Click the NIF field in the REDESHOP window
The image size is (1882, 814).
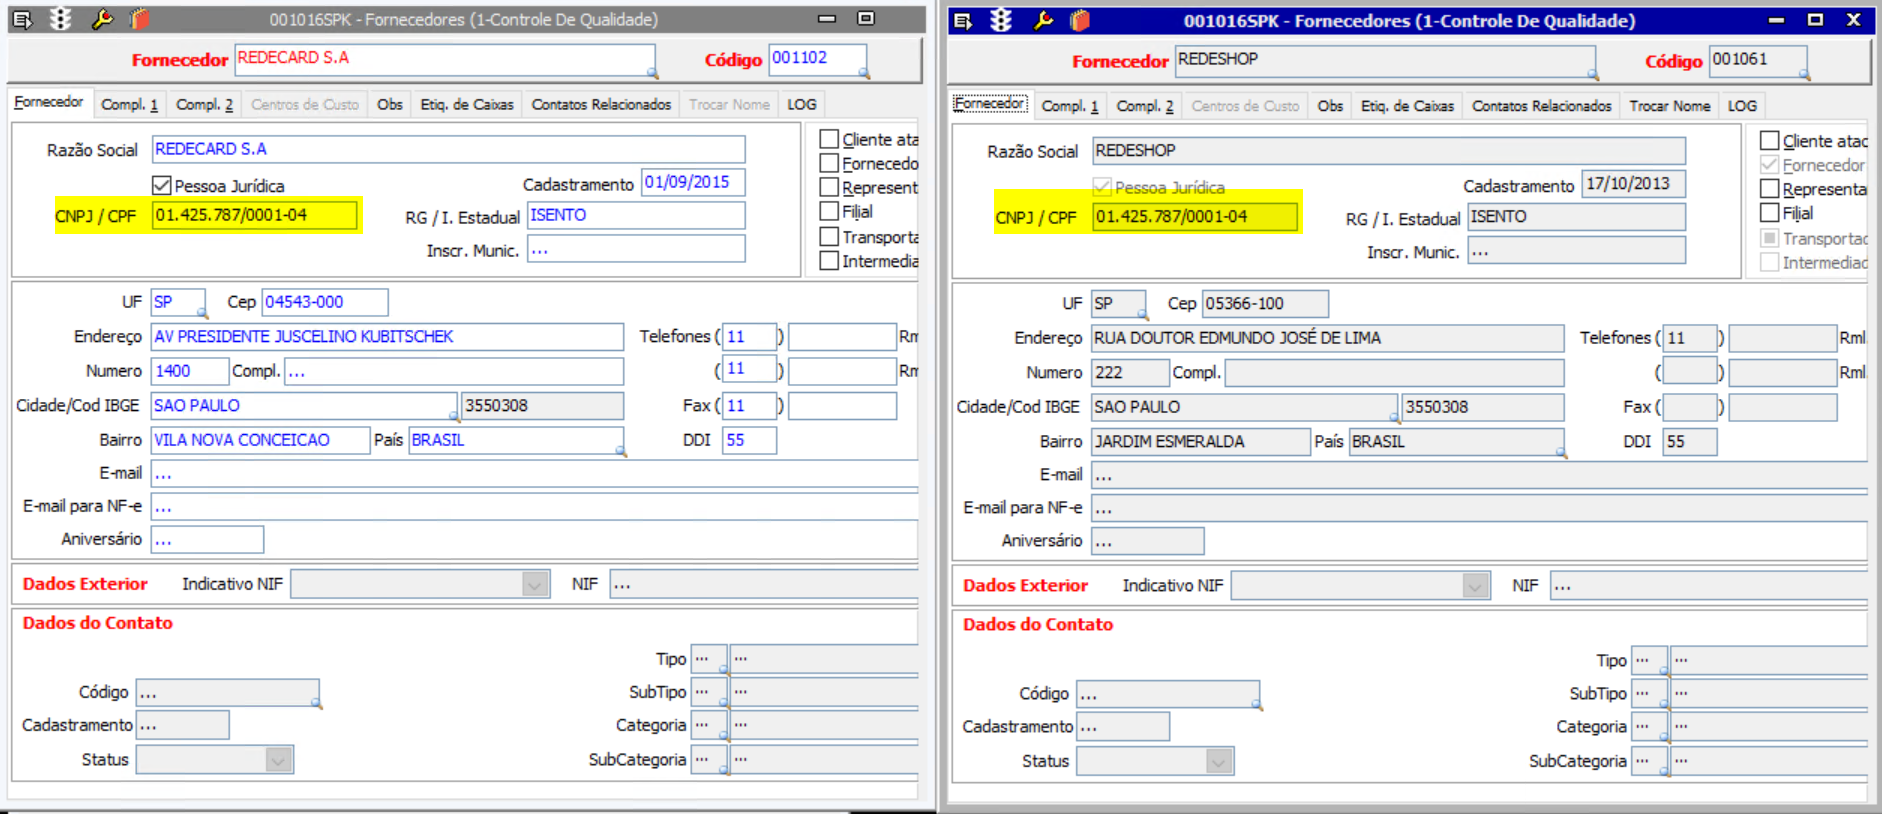pyautogui.click(x=1709, y=586)
